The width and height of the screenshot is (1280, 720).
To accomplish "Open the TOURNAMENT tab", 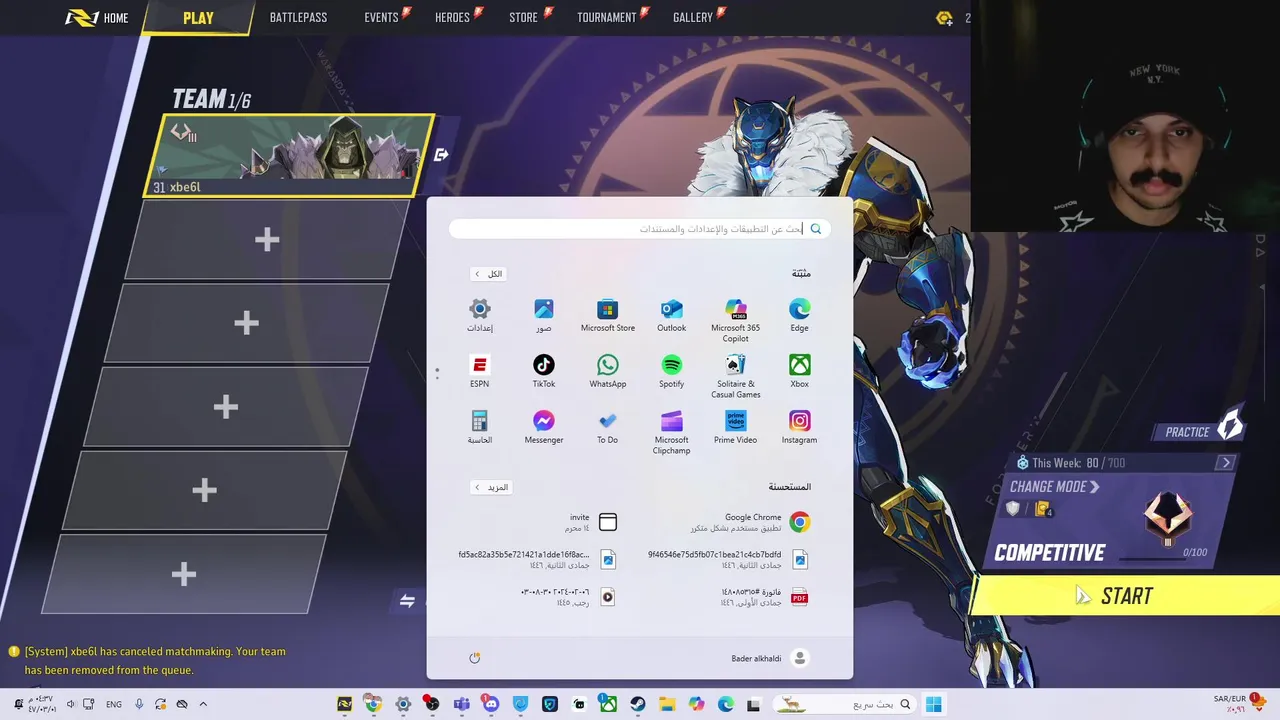I will point(606,17).
